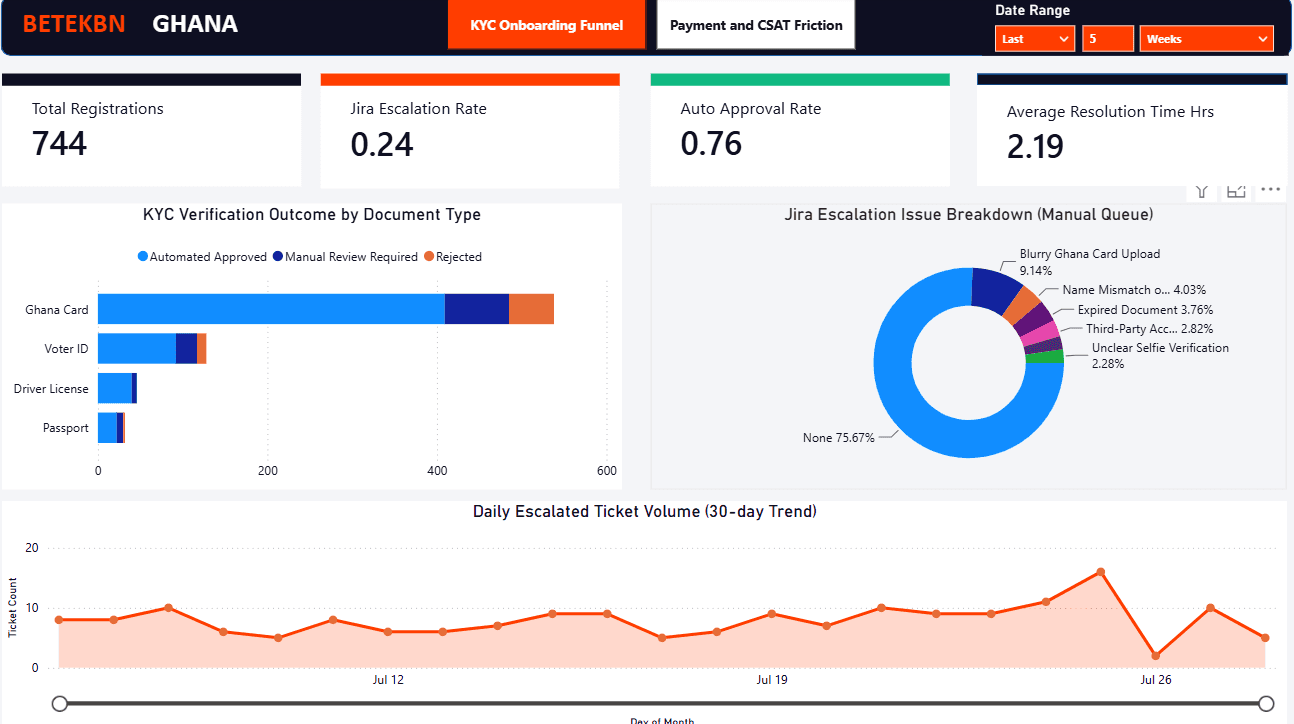Select Manual Review Required legend marker
The width and height of the screenshot is (1294, 724).
pos(278,257)
